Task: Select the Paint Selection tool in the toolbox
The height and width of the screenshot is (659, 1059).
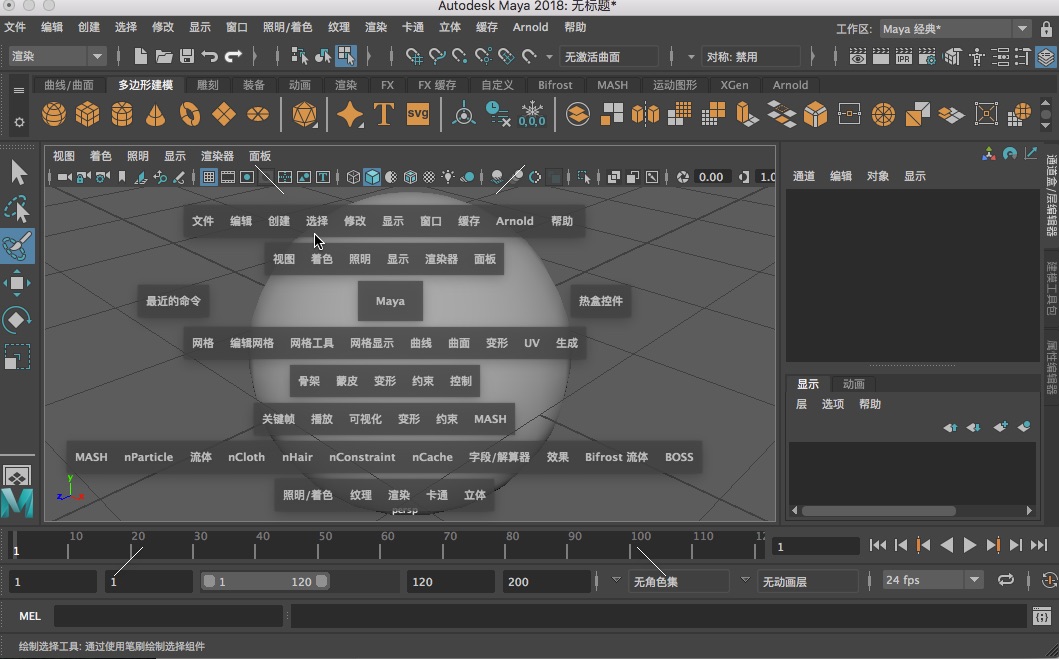Action: click(x=18, y=246)
